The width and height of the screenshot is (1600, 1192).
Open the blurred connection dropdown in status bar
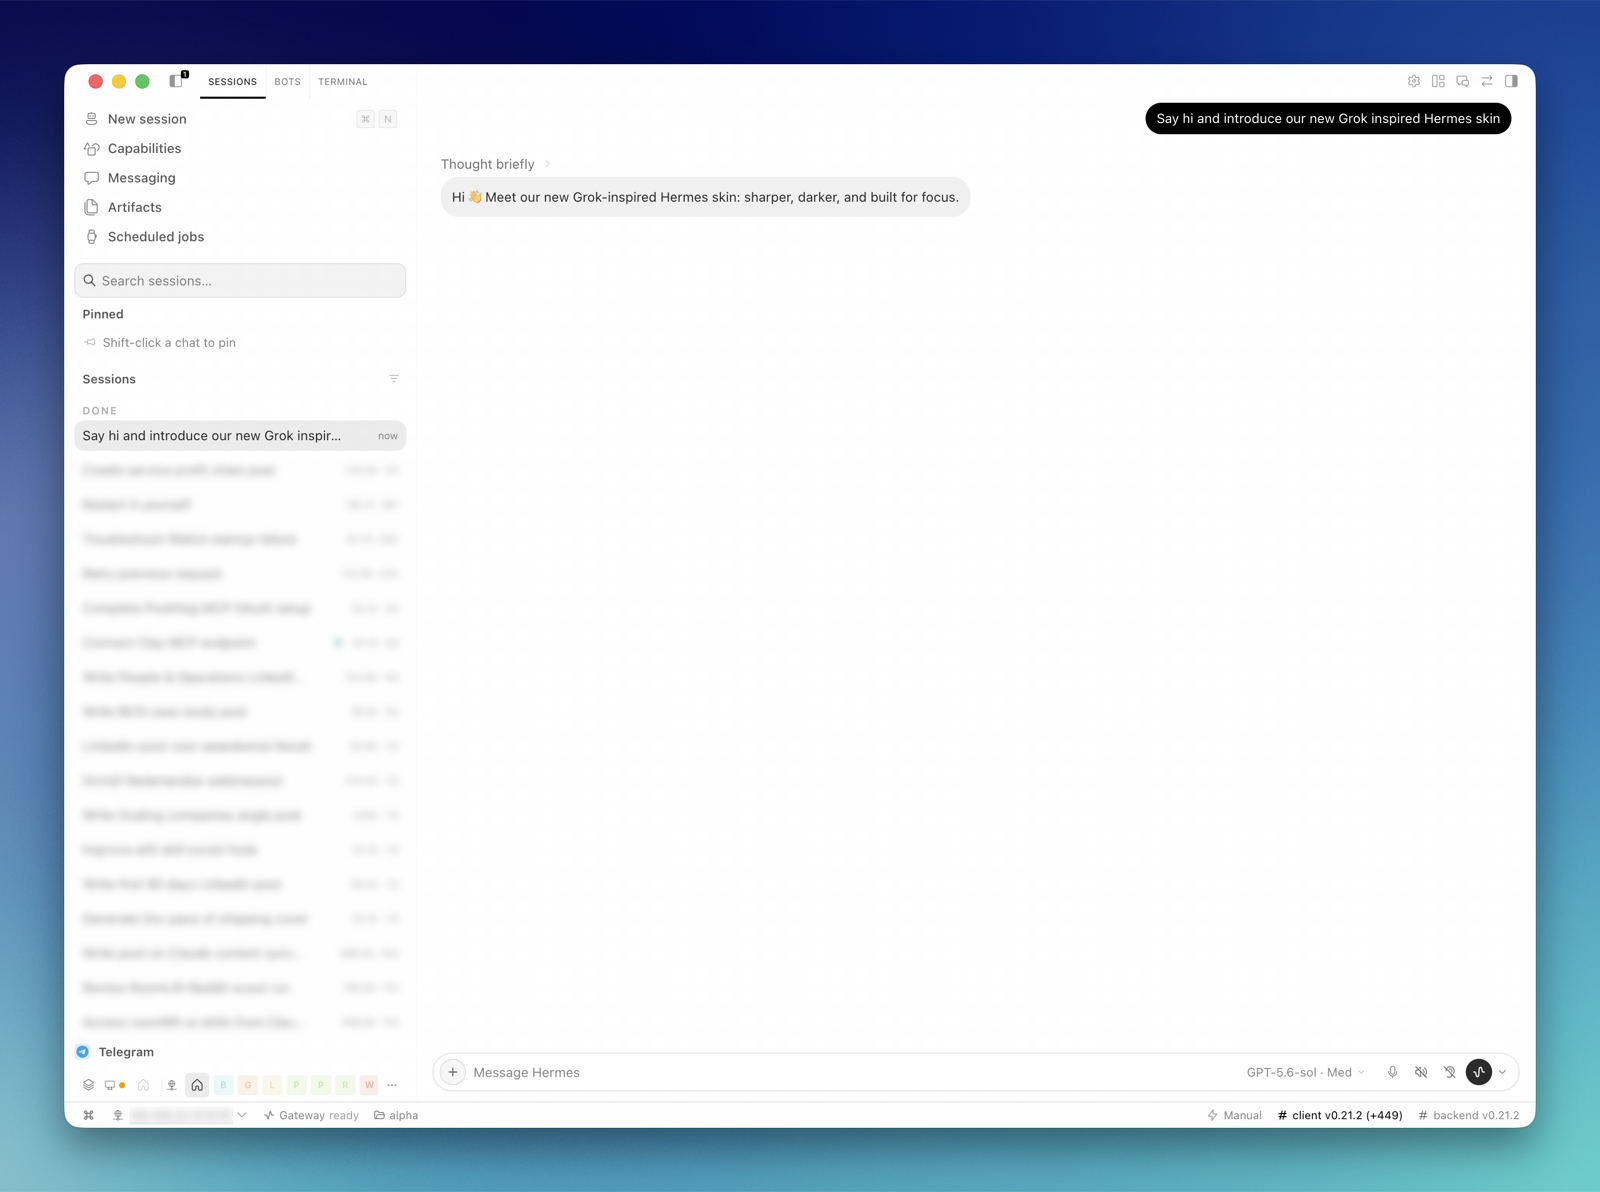coord(189,1115)
